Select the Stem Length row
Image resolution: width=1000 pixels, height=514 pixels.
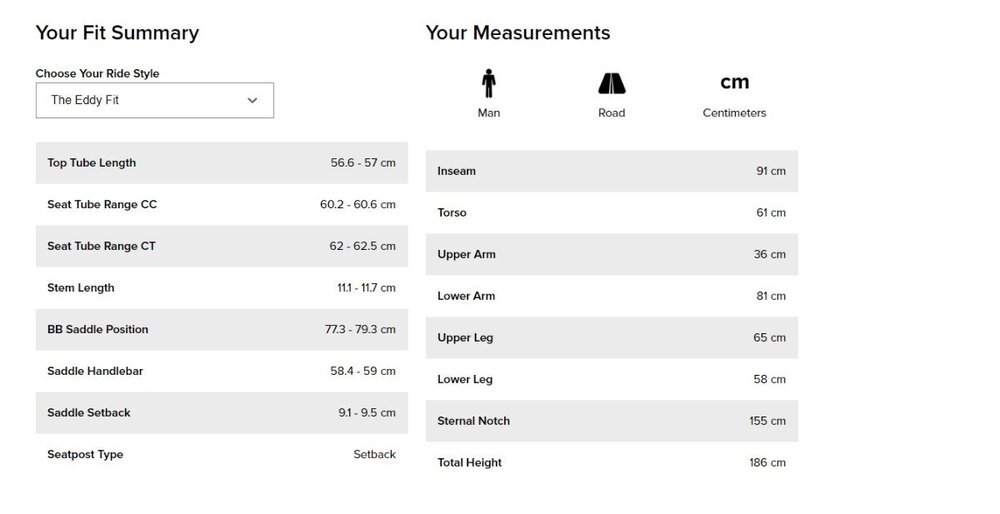[221, 288]
